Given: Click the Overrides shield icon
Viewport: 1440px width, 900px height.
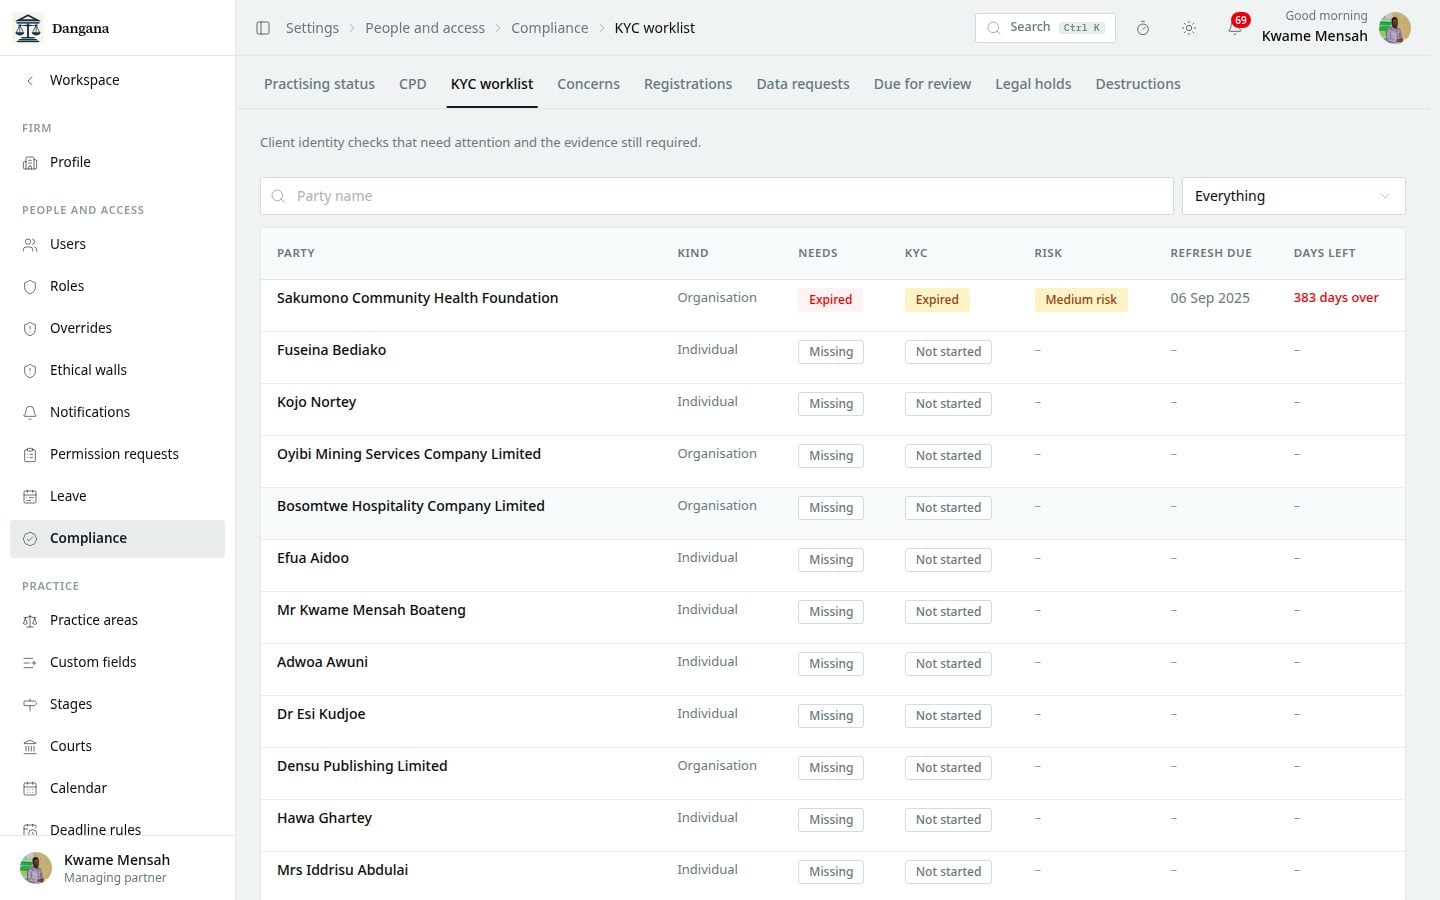Looking at the screenshot, I should [30, 328].
